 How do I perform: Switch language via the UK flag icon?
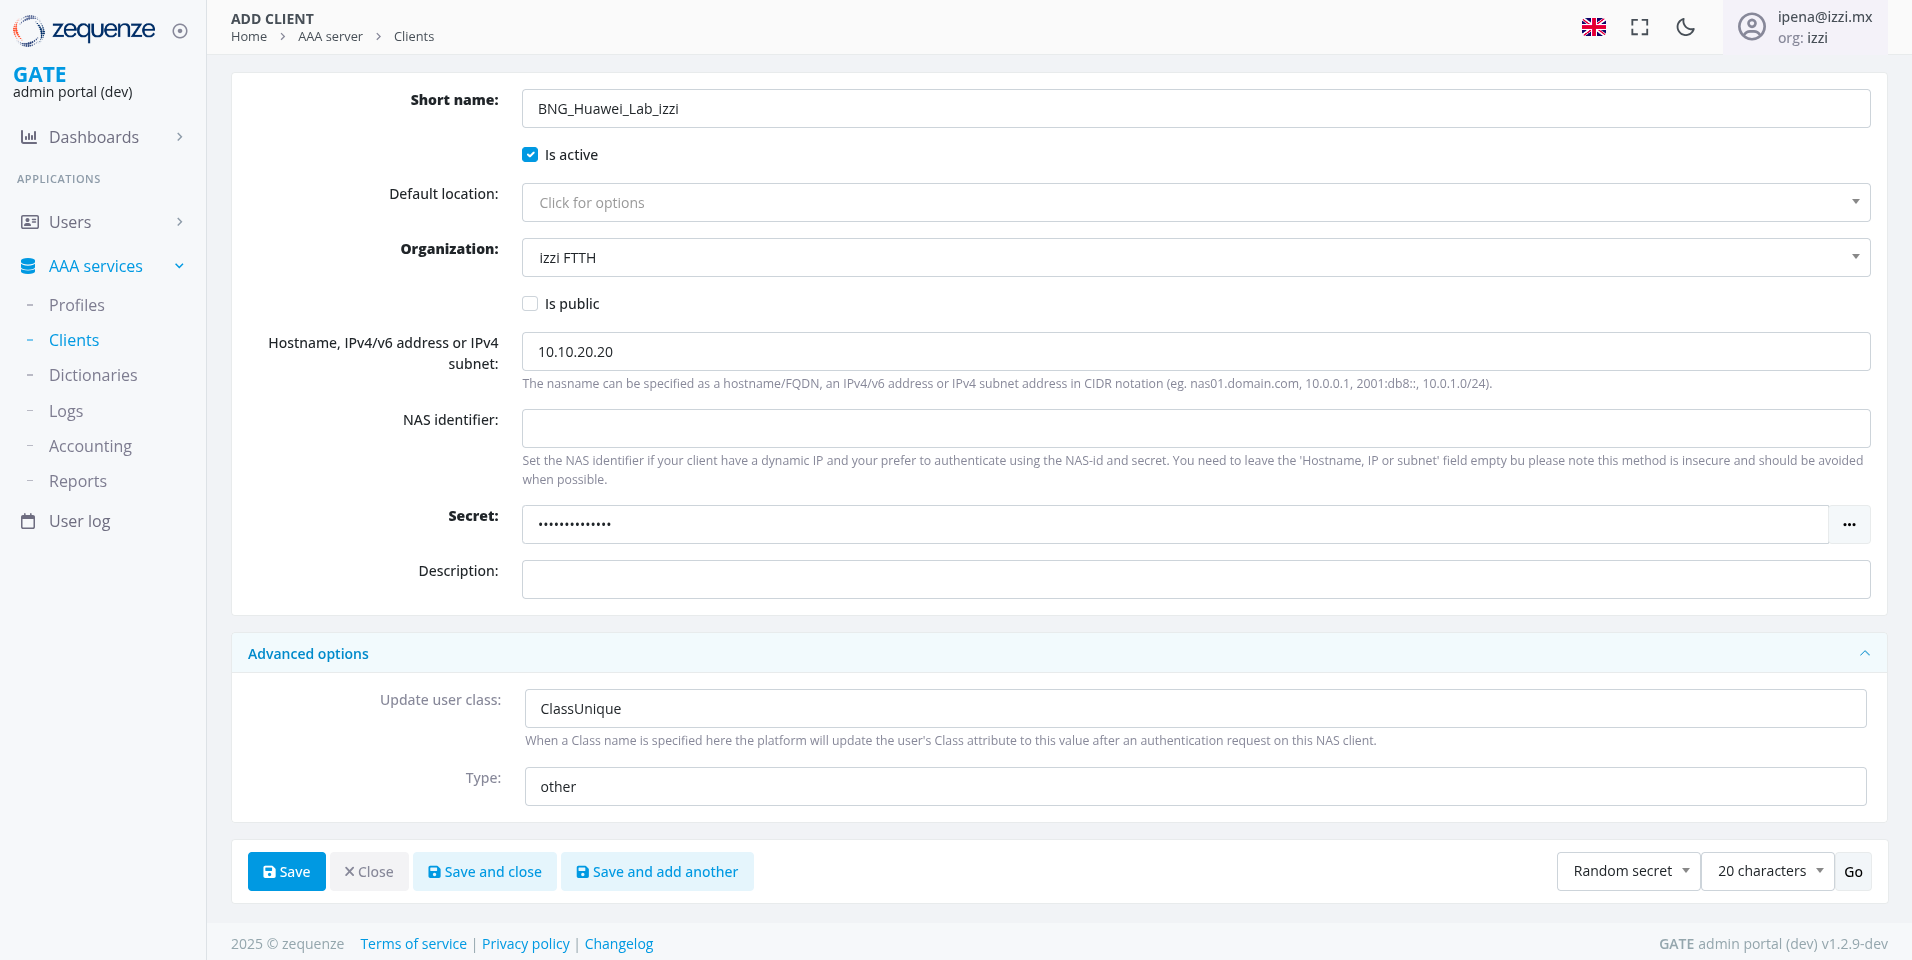coord(1593,27)
